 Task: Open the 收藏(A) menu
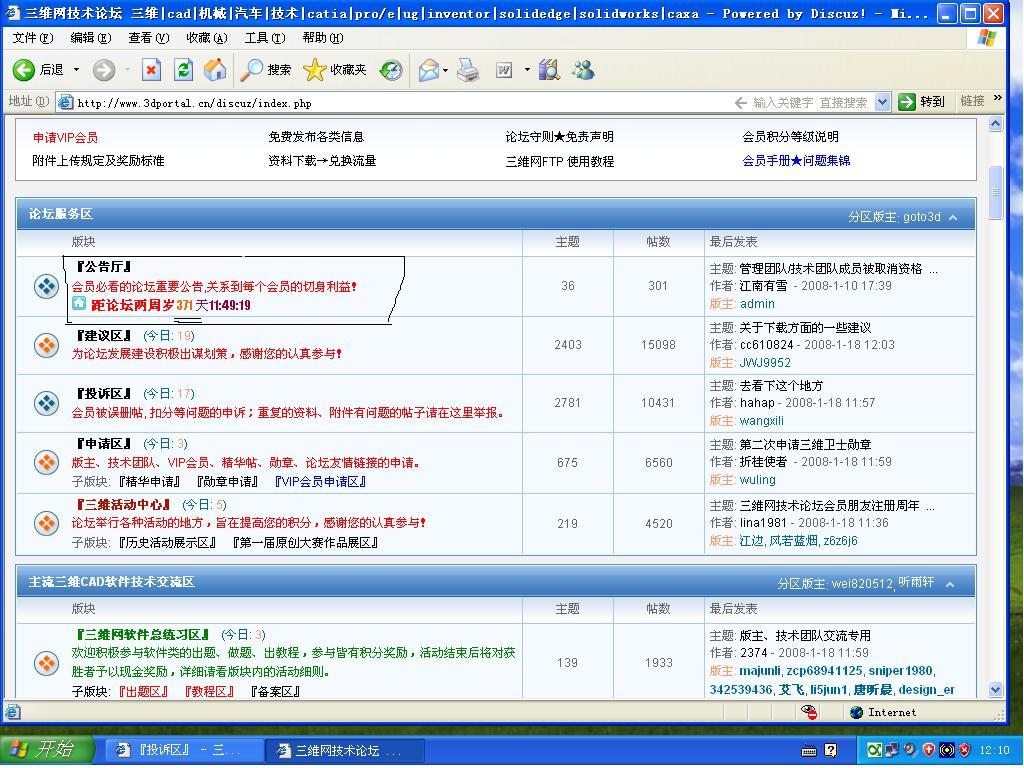(207, 38)
